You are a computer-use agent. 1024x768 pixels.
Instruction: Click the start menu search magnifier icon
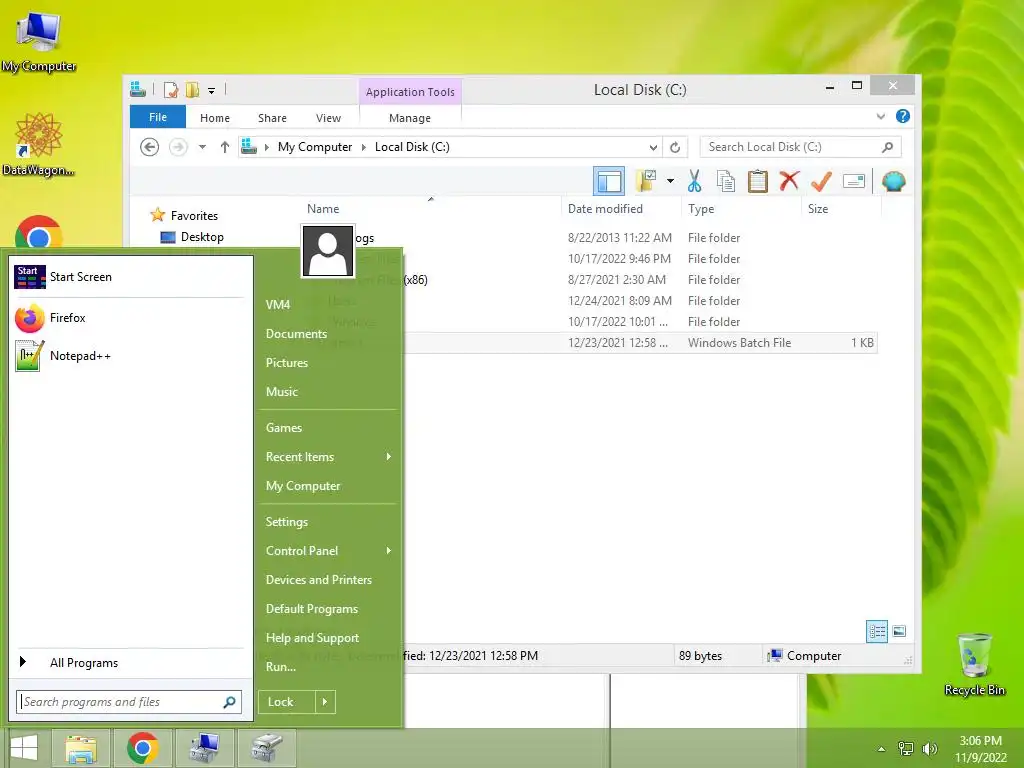(229, 702)
